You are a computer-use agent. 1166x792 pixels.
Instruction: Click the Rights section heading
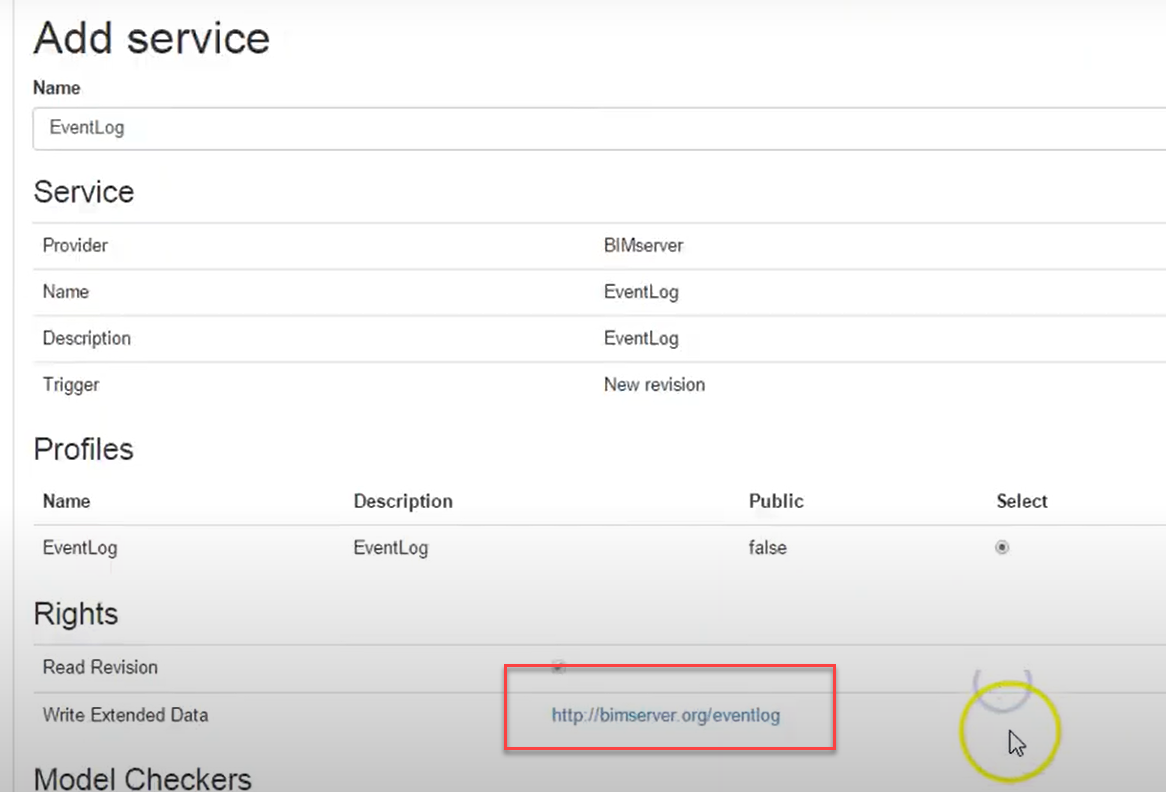pyautogui.click(x=75, y=614)
